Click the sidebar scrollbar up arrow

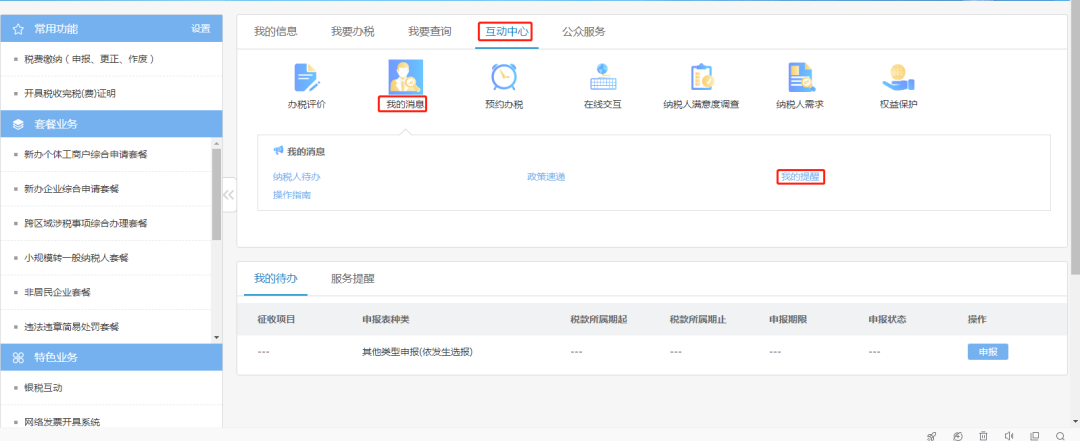tap(216, 143)
